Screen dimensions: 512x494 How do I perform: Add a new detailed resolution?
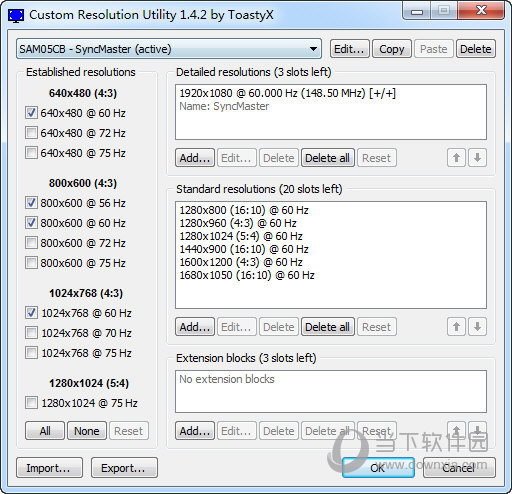[195, 158]
